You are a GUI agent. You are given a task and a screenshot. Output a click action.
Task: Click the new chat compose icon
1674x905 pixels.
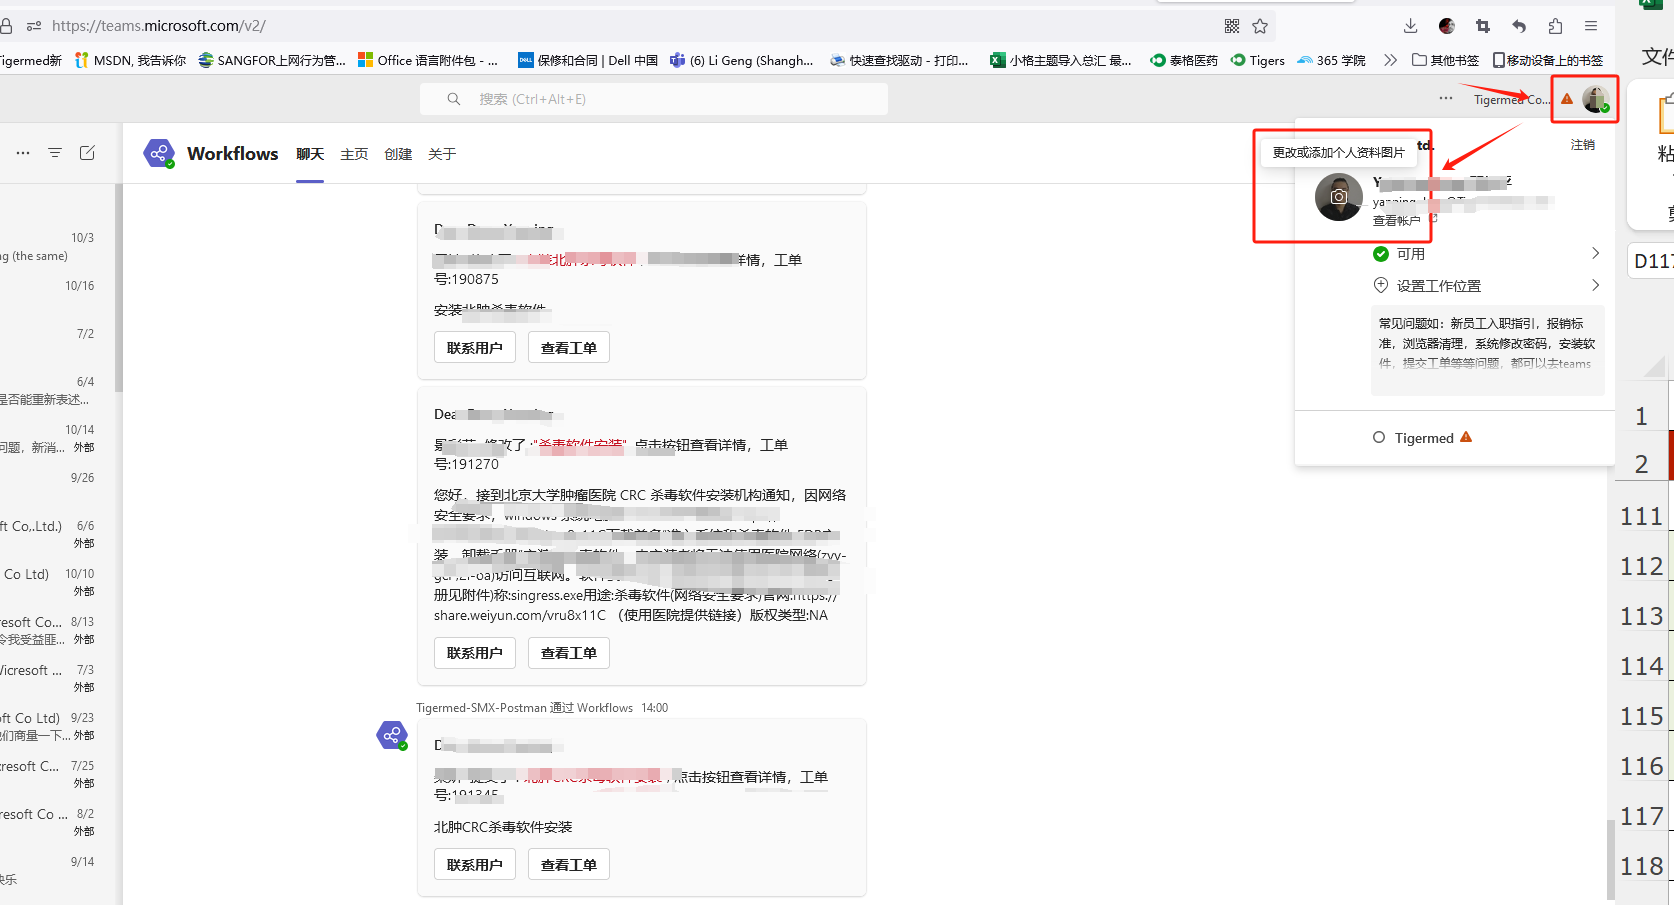(87, 153)
